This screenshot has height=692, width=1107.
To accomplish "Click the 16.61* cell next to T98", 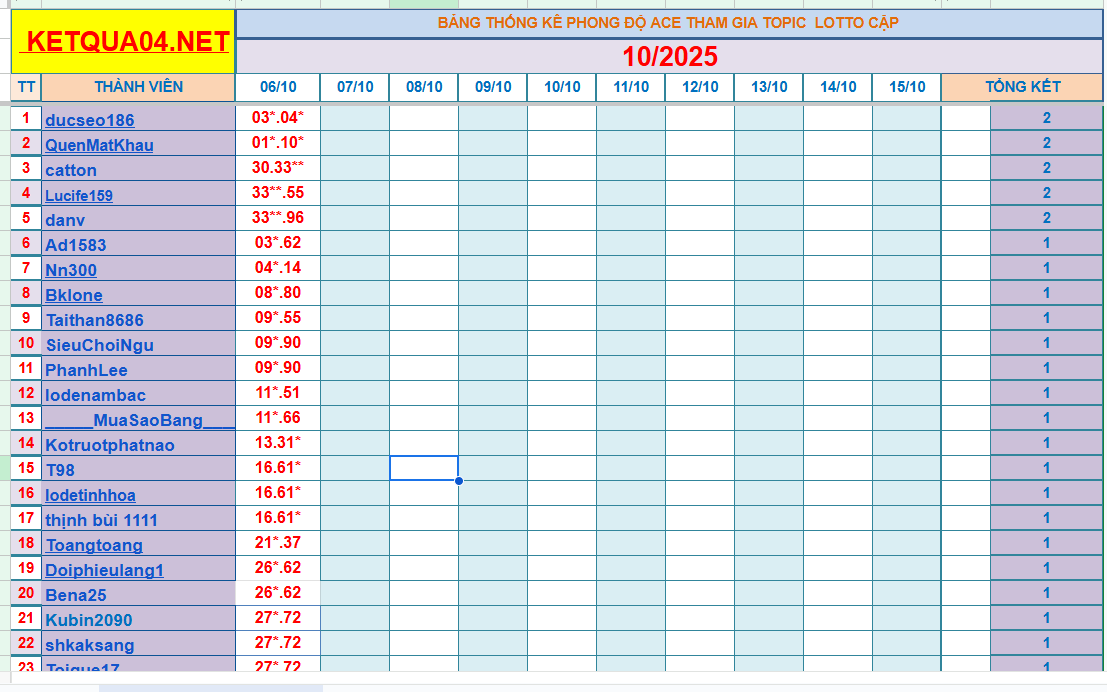I will pyautogui.click(x=278, y=469).
